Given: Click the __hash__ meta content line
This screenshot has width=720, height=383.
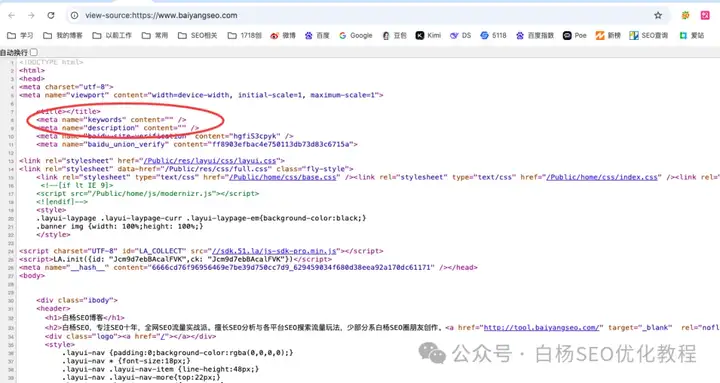Looking at the screenshot, I should tap(248, 267).
